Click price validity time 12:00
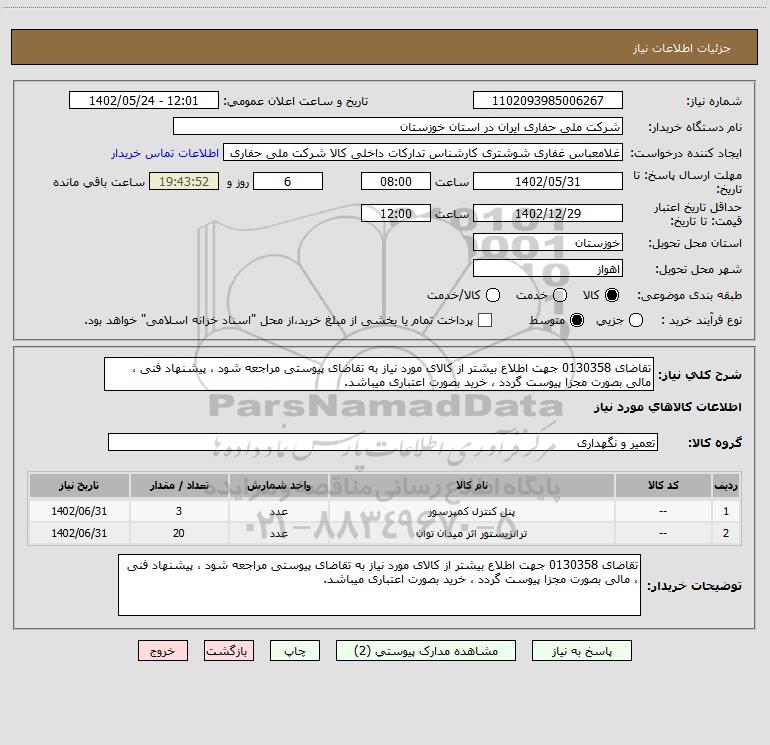This screenshot has height=745, width=770. [396, 213]
